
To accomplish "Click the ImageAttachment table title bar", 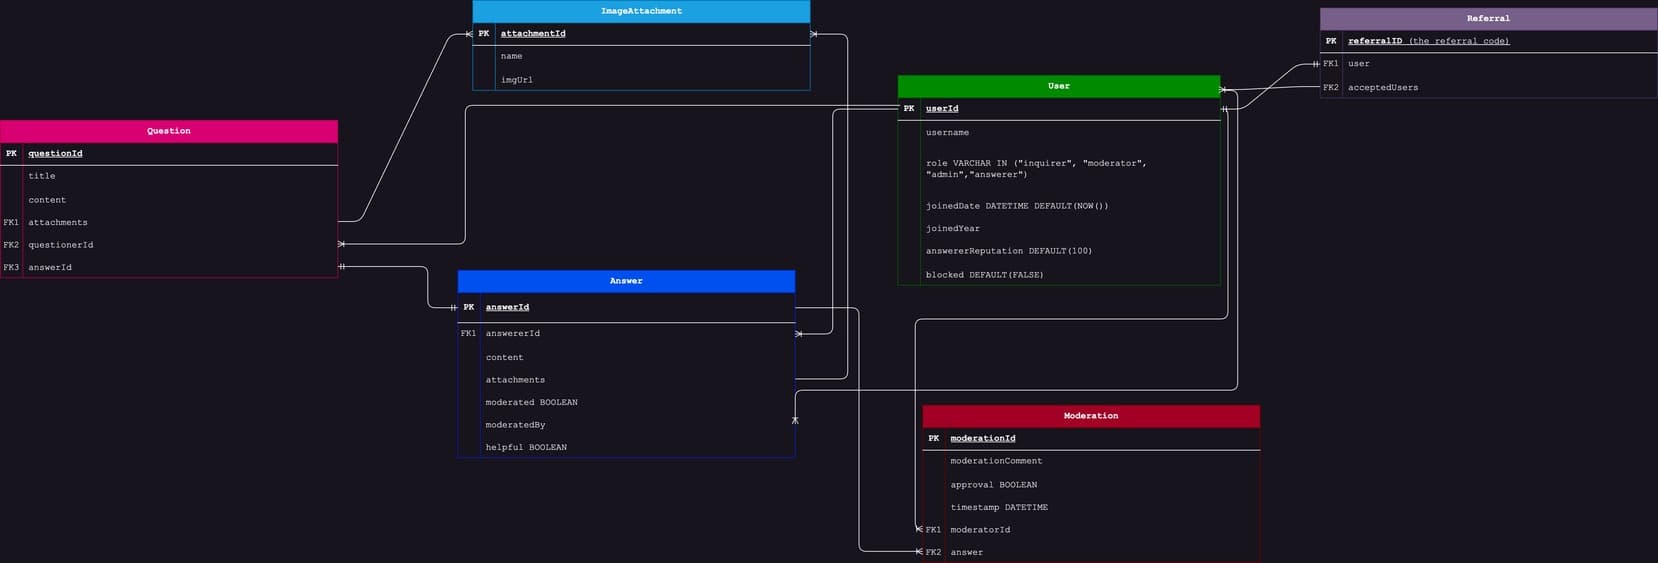I will coord(641,11).
